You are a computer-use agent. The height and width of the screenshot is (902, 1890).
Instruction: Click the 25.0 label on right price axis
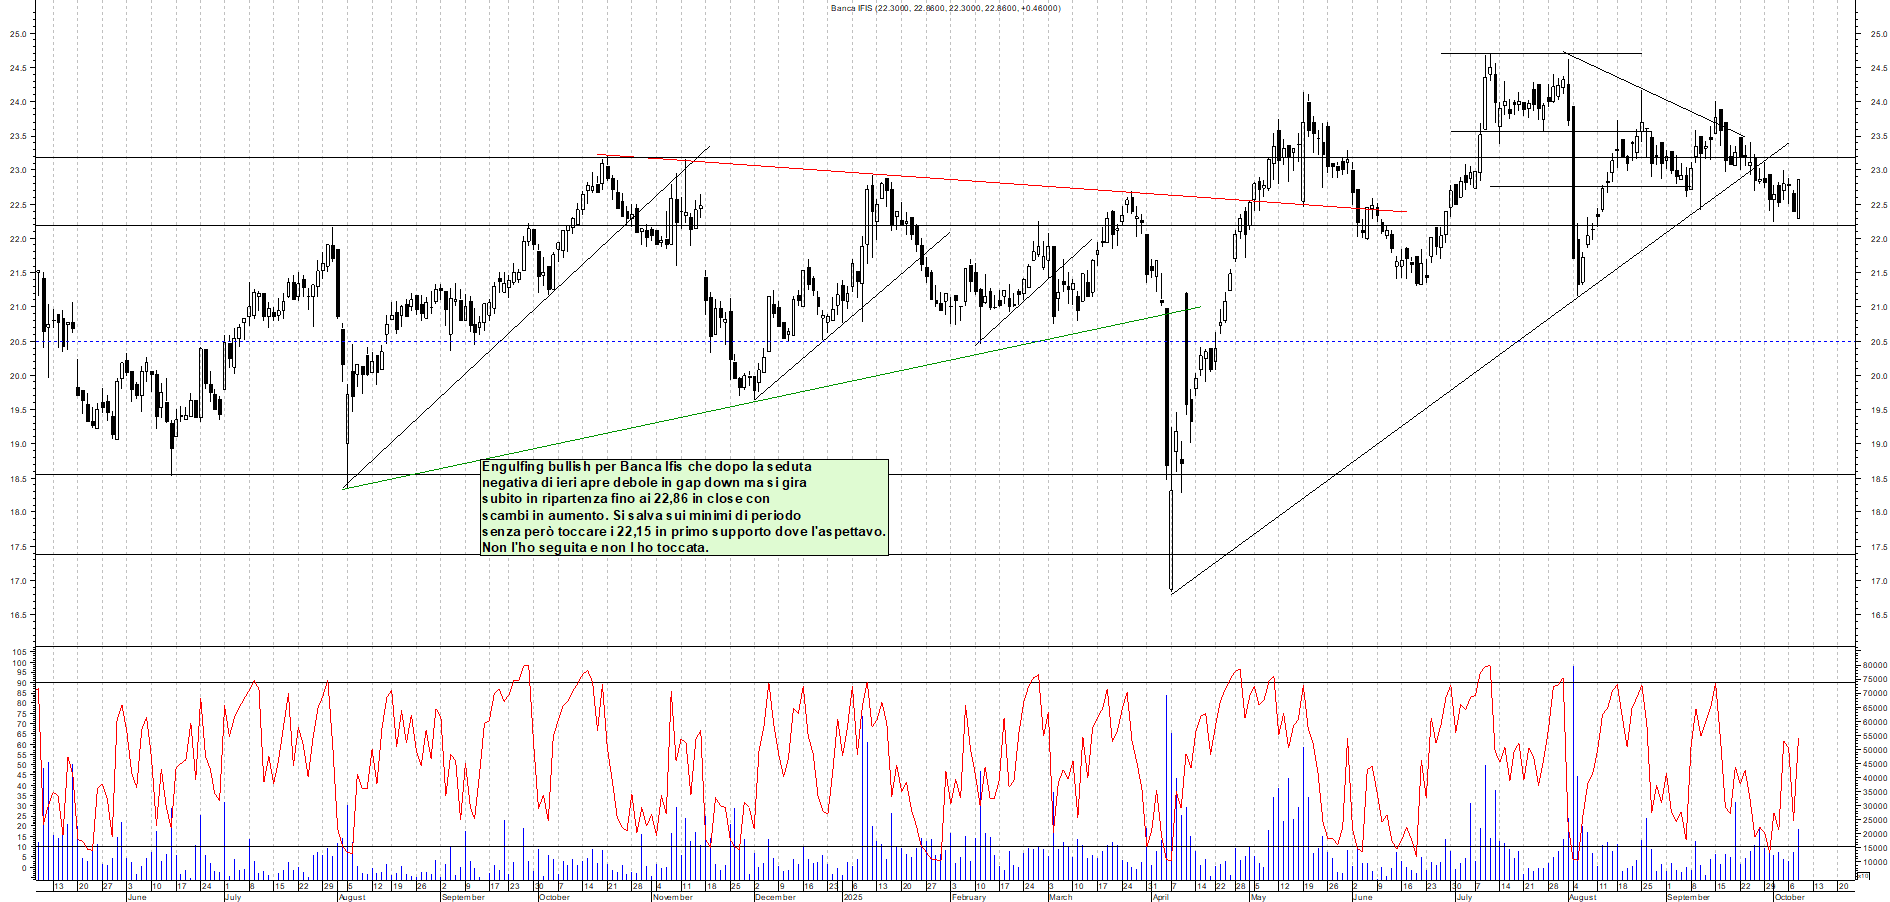[1878, 34]
